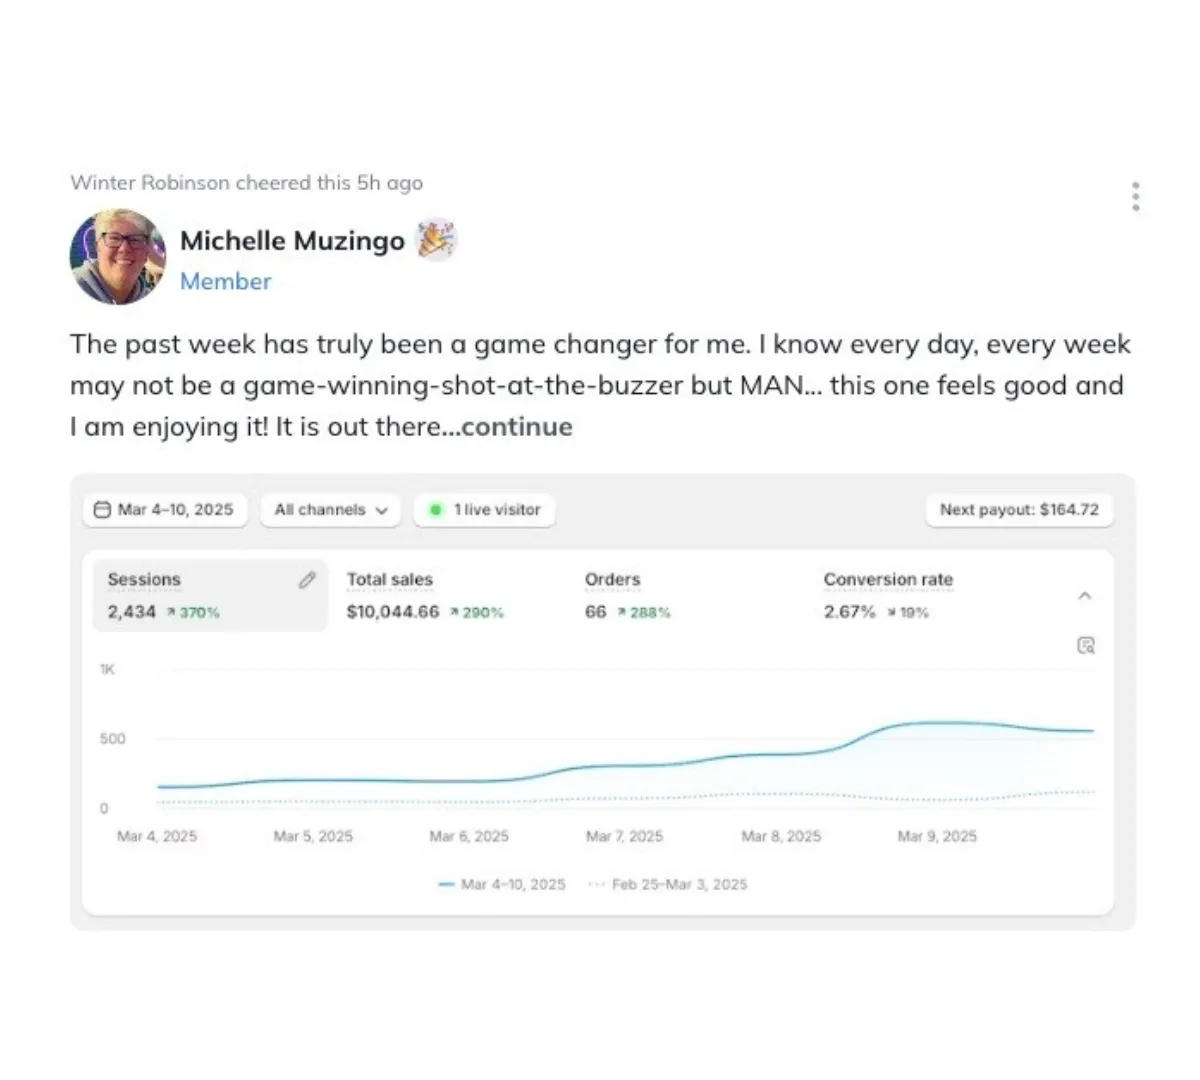Open Michelle Muzingo's name link
The height and width of the screenshot is (1080, 1200).
[x=292, y=241]
